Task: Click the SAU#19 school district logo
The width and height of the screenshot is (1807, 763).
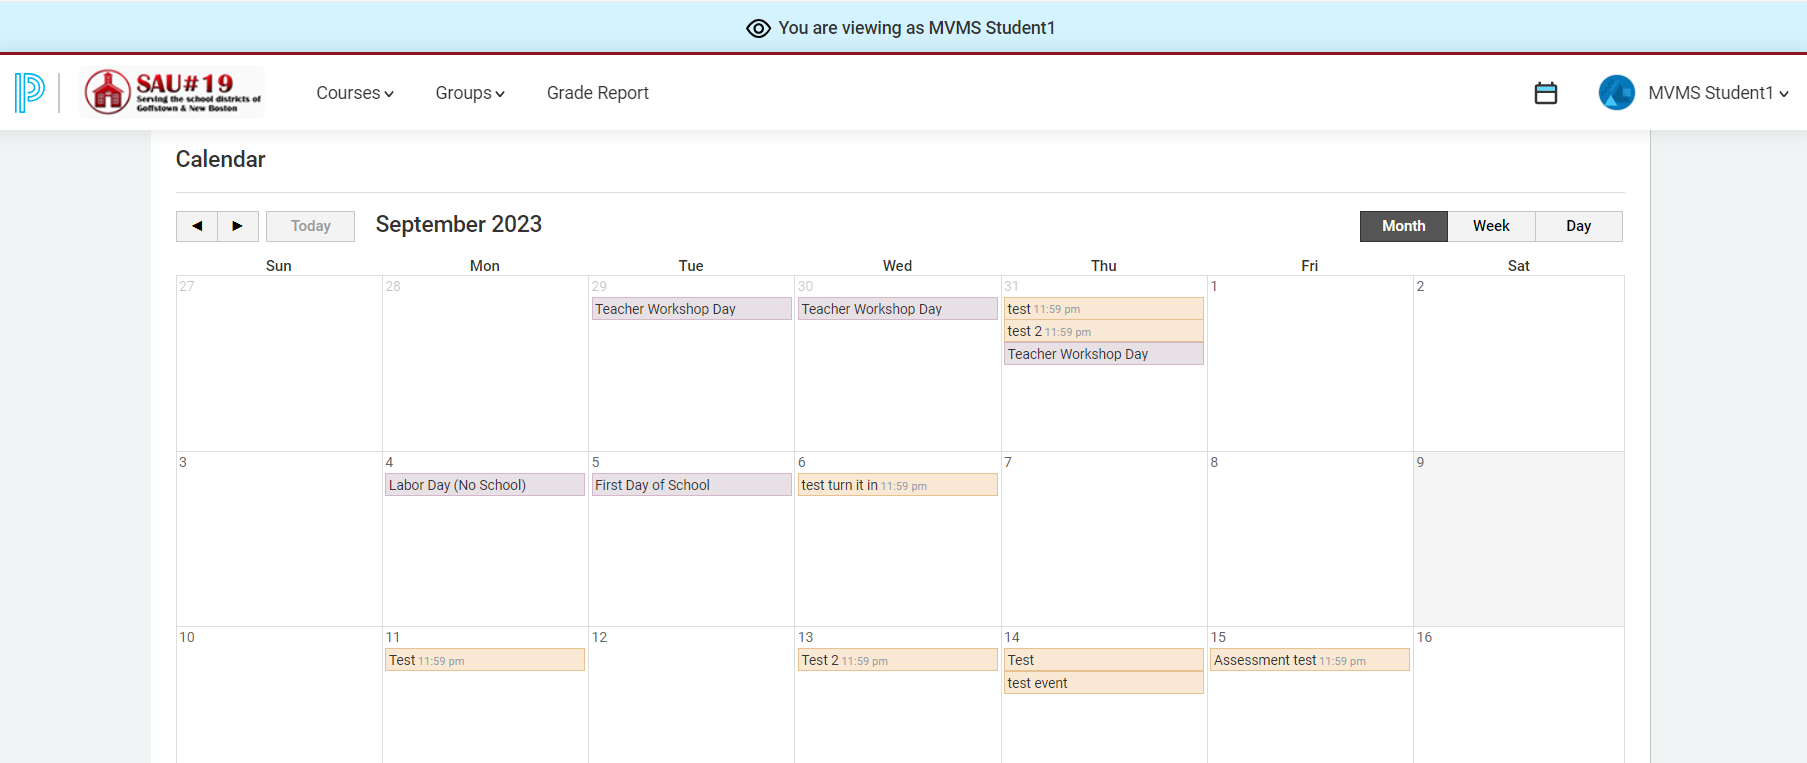Action: 172,92
